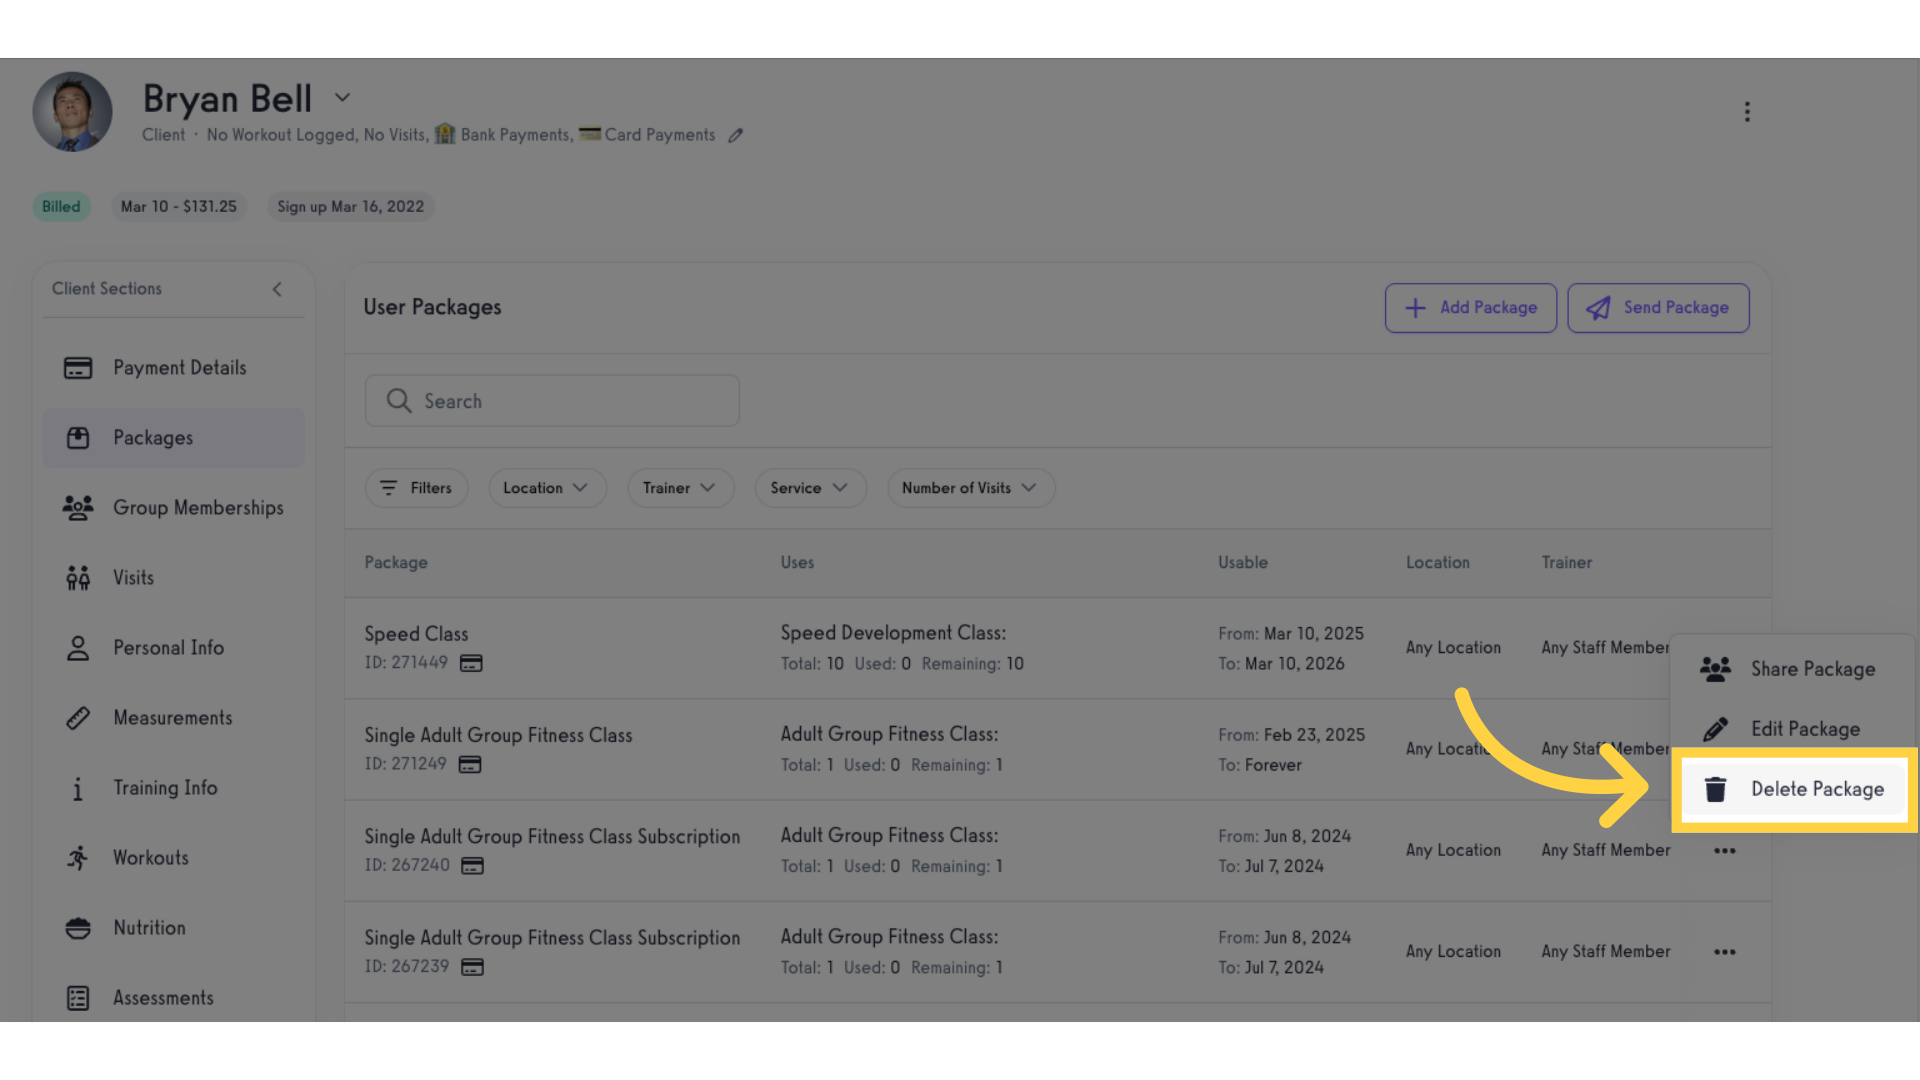Open Group Memberships section

tap(173, 508)
